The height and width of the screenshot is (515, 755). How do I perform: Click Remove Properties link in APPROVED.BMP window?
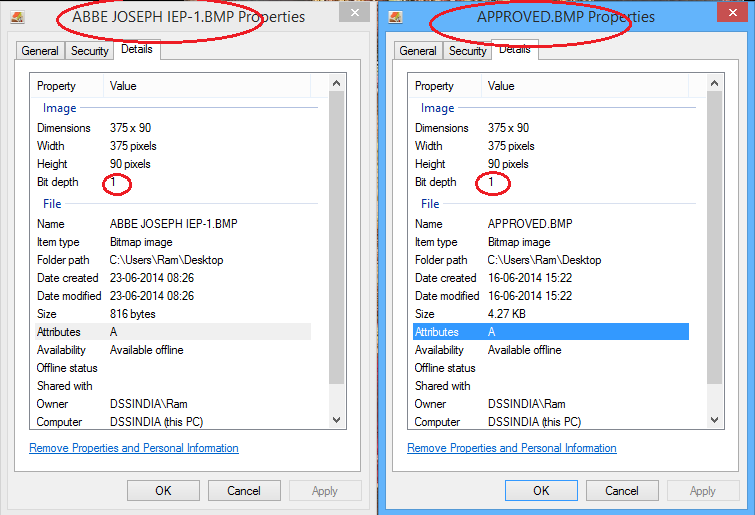[512, 448]
